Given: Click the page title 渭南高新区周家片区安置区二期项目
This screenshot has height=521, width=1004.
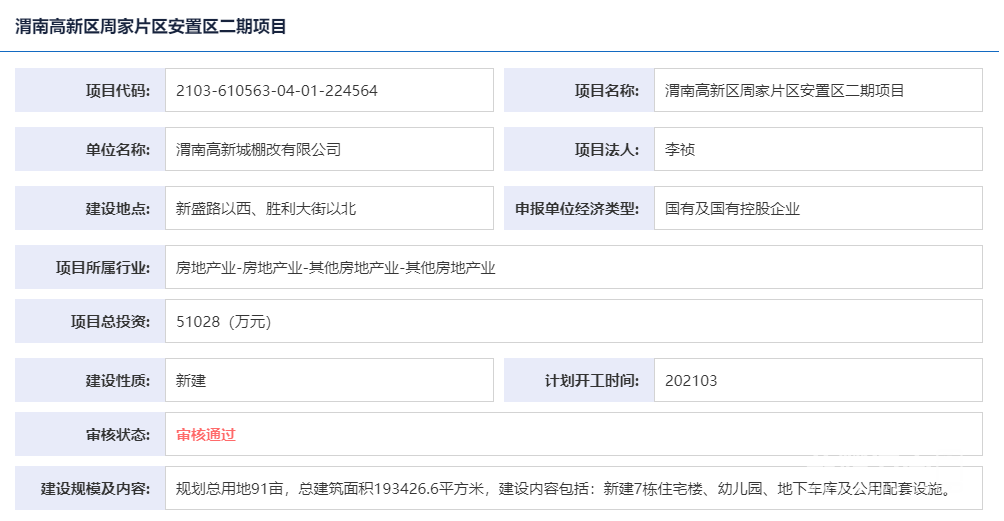Looking at the screenshot, I should click(x=151, y=27).
